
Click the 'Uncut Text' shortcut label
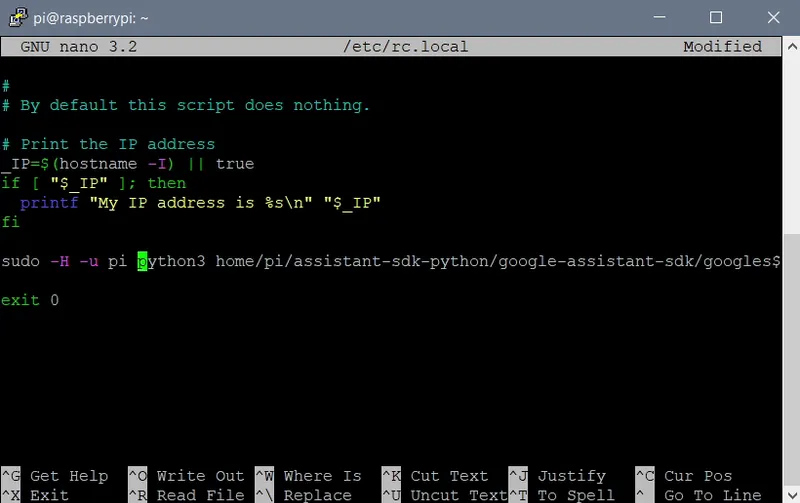(459, 495)
